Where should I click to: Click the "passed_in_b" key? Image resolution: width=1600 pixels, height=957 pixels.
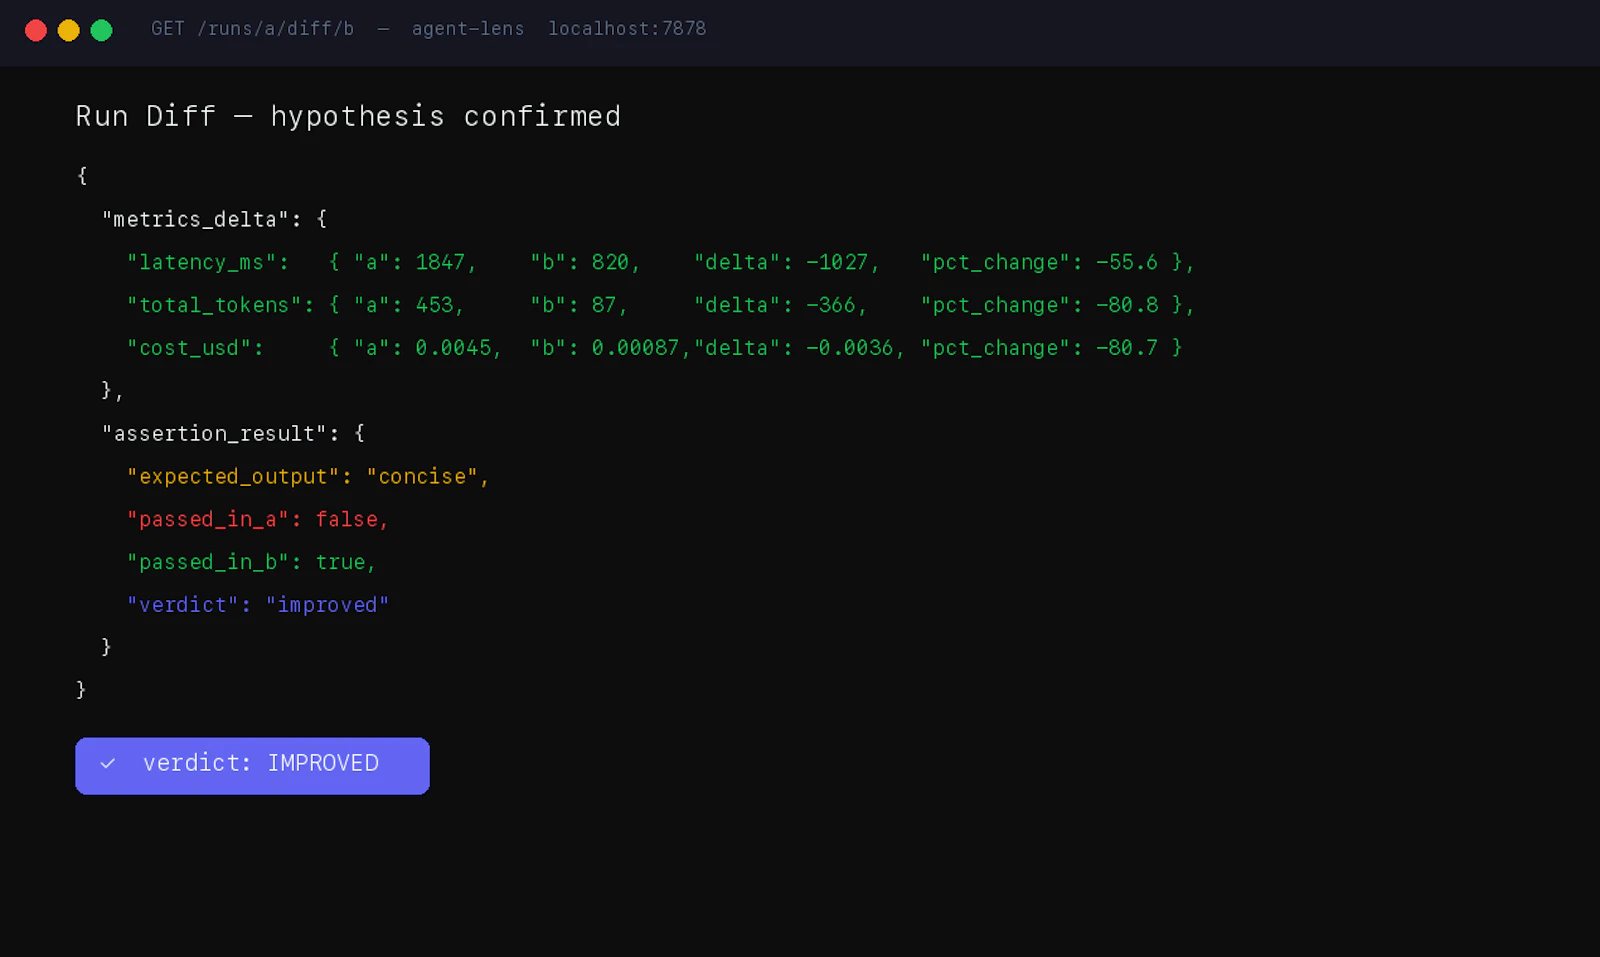tap(207, 563)
